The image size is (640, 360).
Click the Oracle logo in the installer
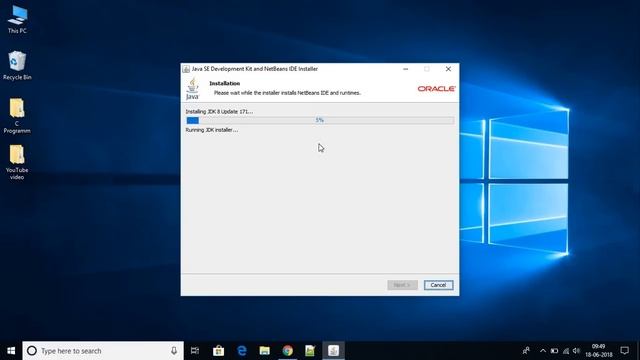pyautogui.click(x=436, y=89)
